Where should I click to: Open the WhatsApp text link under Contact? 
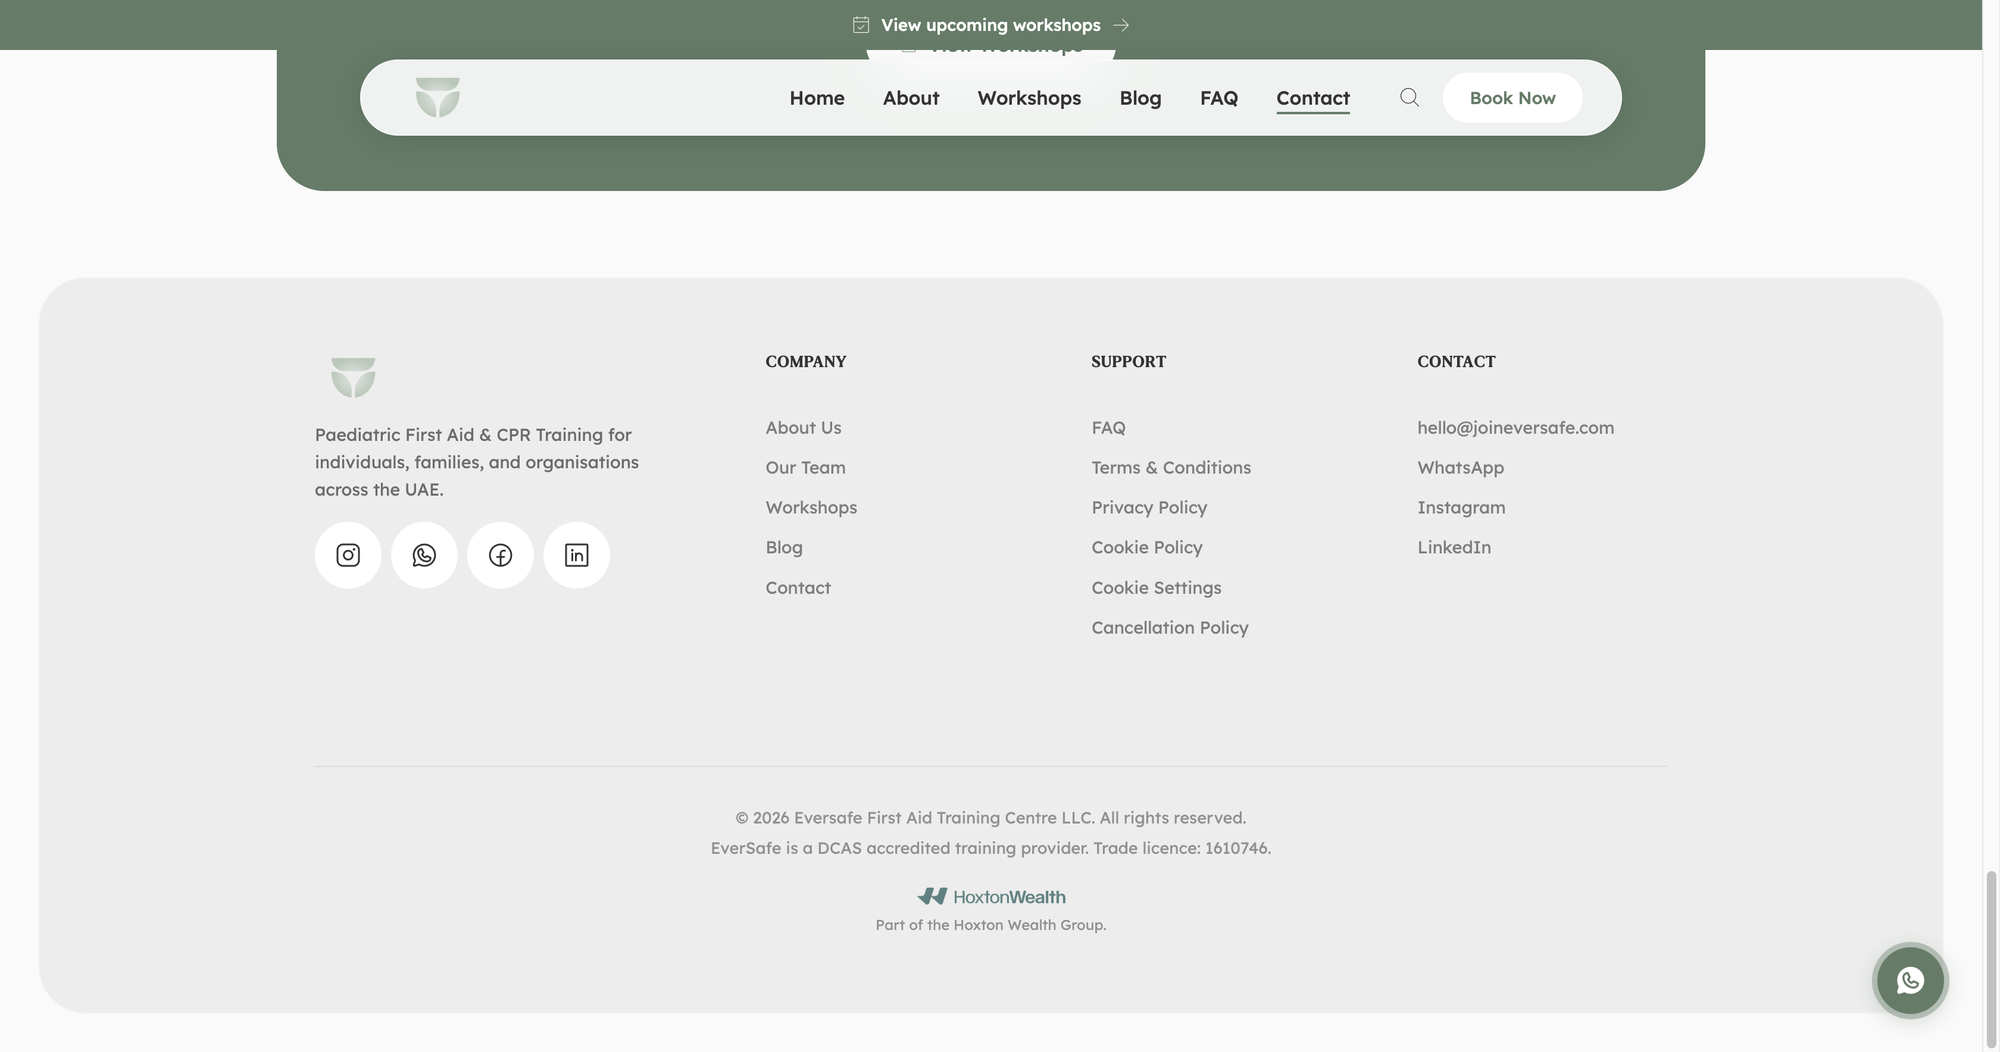pos(1460,468)
